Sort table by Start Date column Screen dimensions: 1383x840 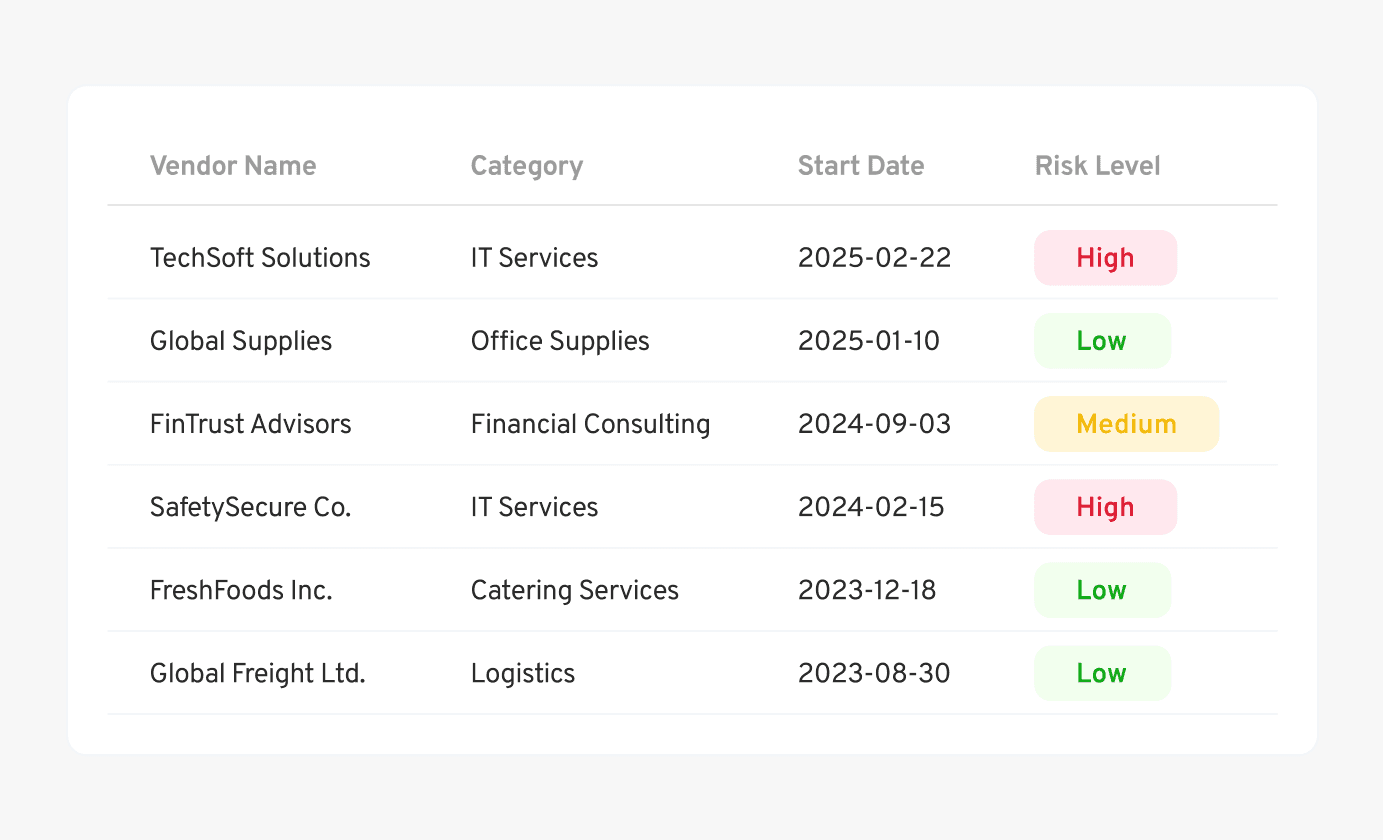tap(861, 166)
